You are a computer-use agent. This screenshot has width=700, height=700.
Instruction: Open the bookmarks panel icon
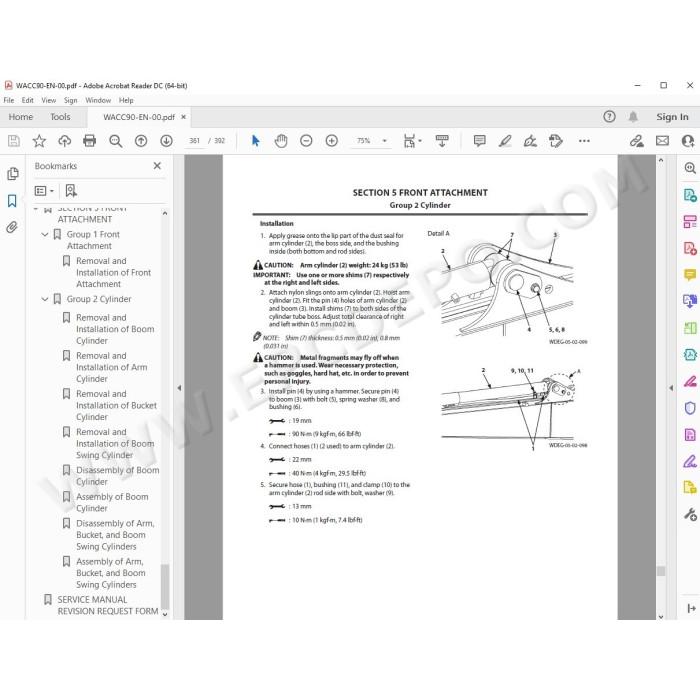(x=12, y=201)
